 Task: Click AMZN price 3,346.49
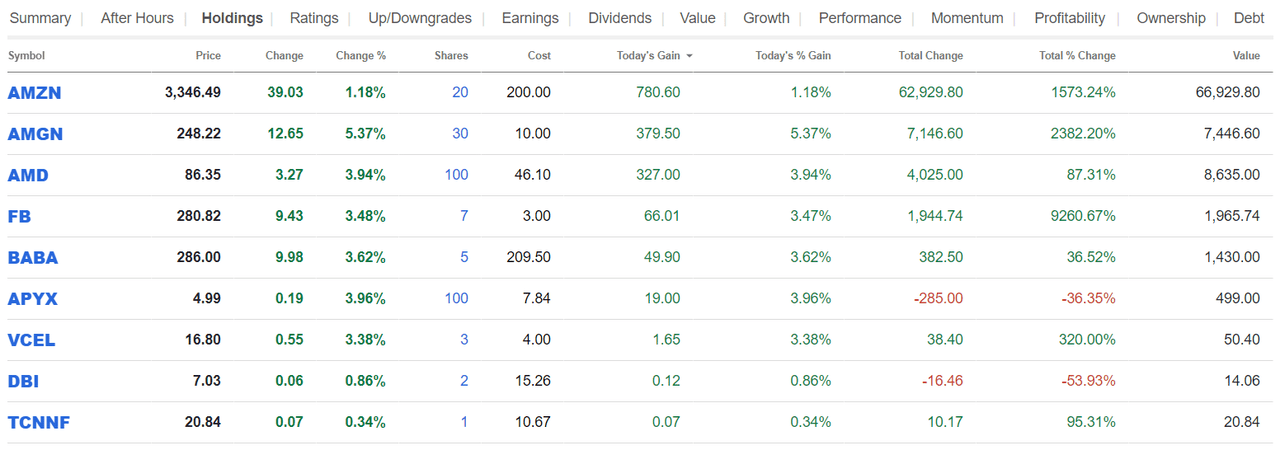pos(193,93)
